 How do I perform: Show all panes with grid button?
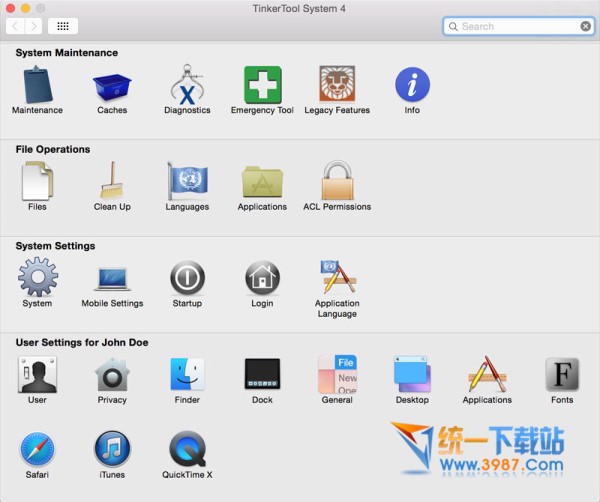[63, 26]
